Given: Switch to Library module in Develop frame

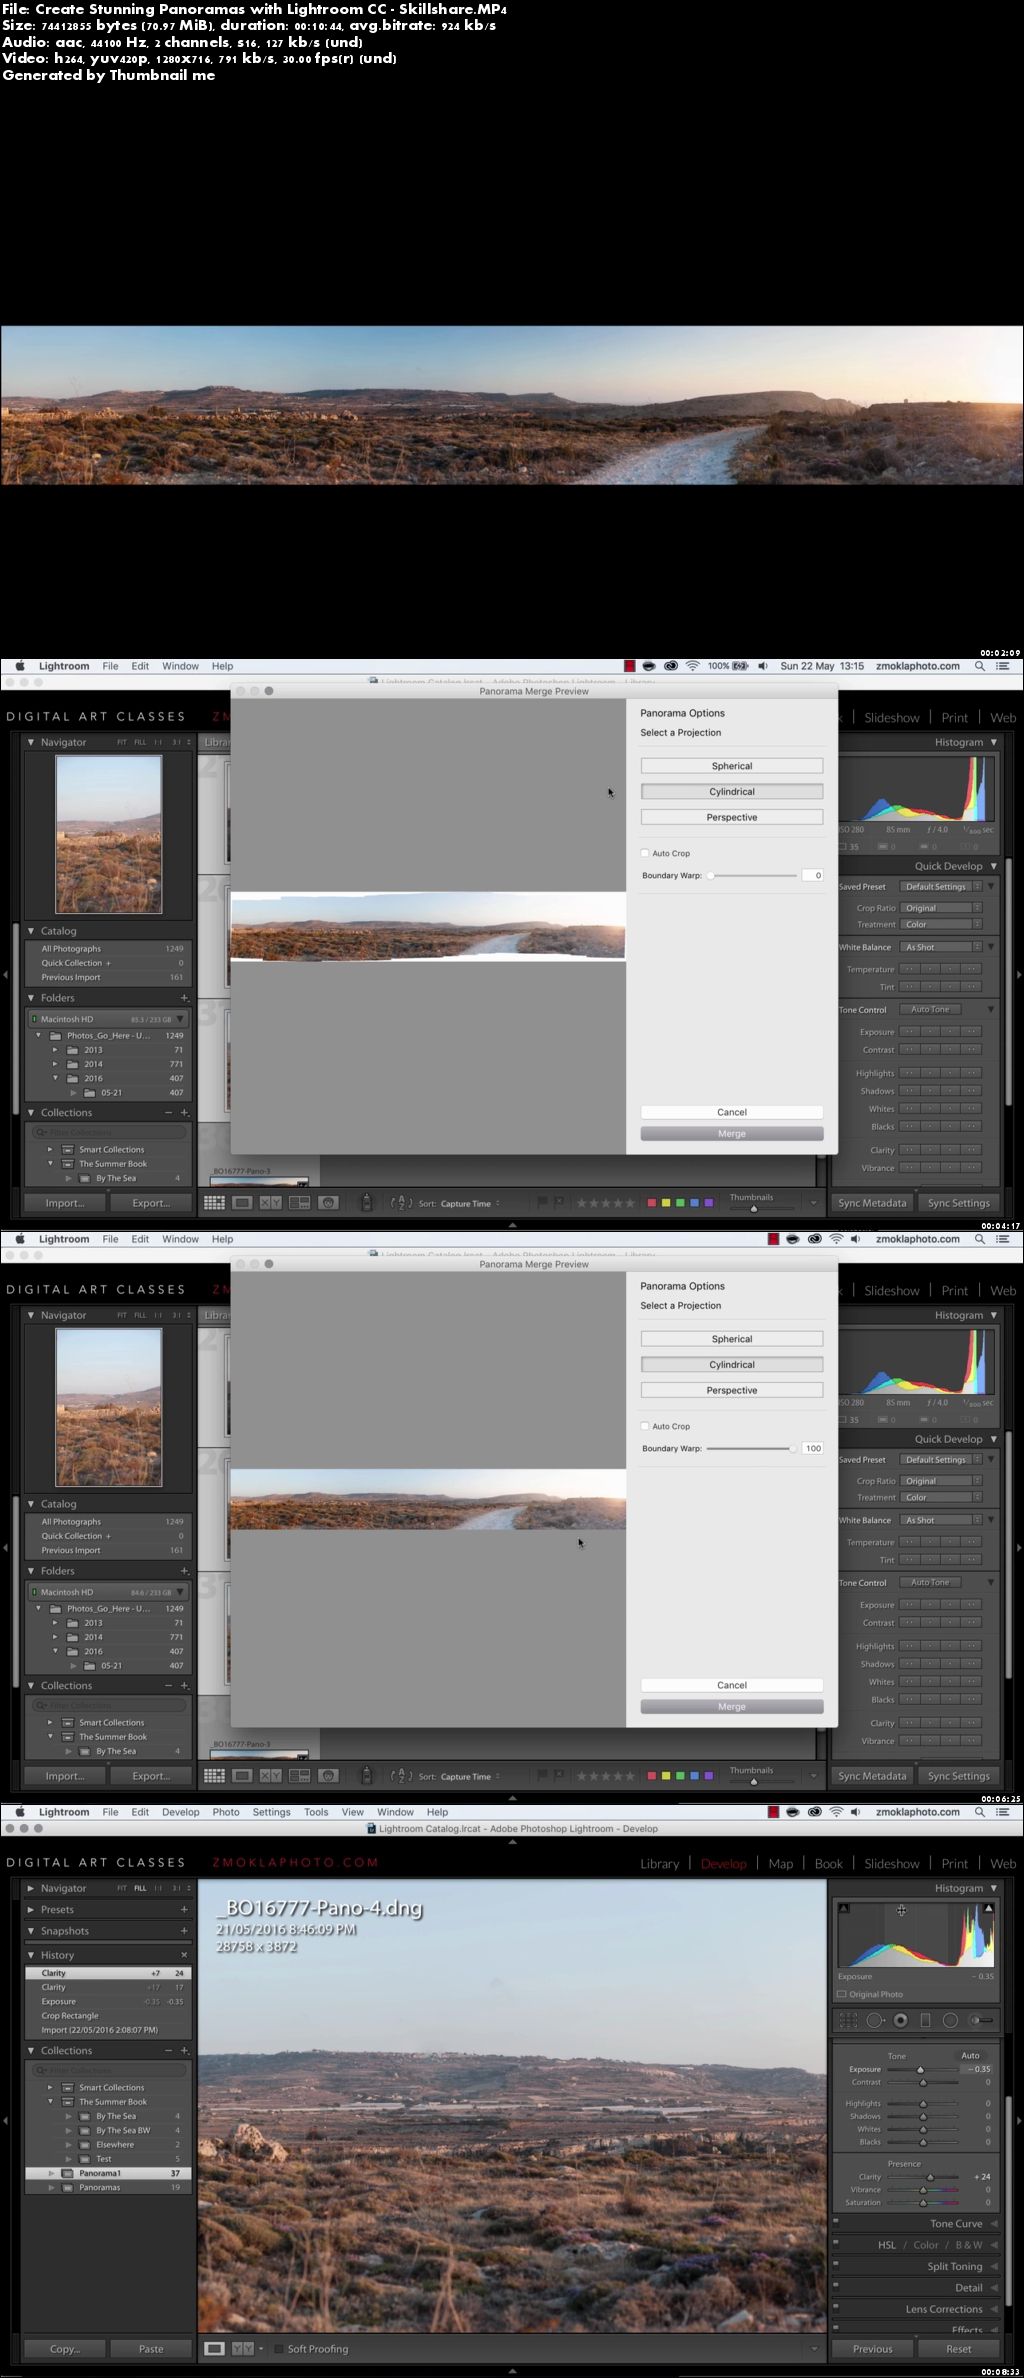Looking at the screenshot, I should click(659, 1864).
